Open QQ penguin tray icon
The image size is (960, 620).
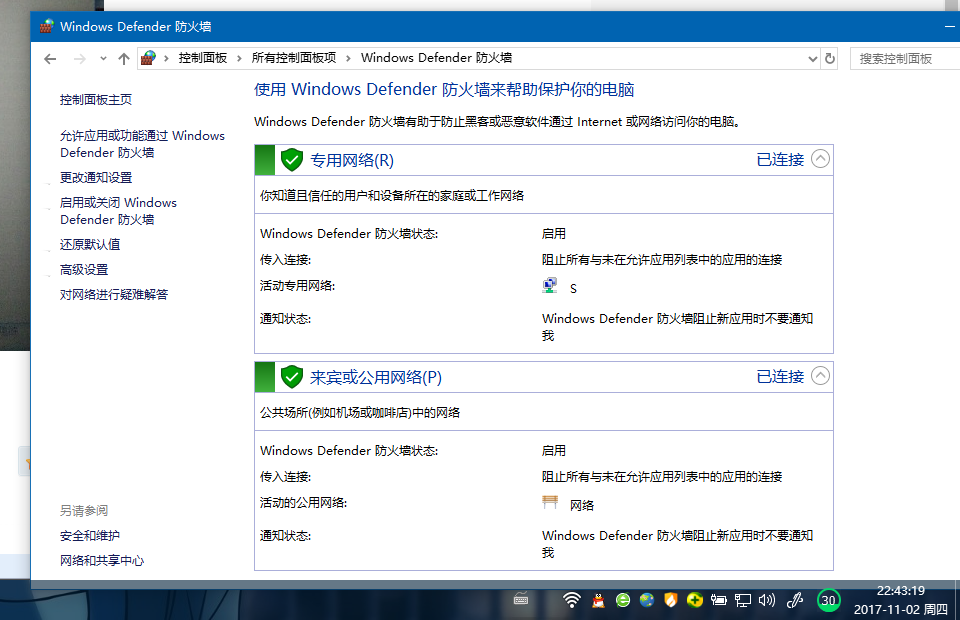[598, 600]
